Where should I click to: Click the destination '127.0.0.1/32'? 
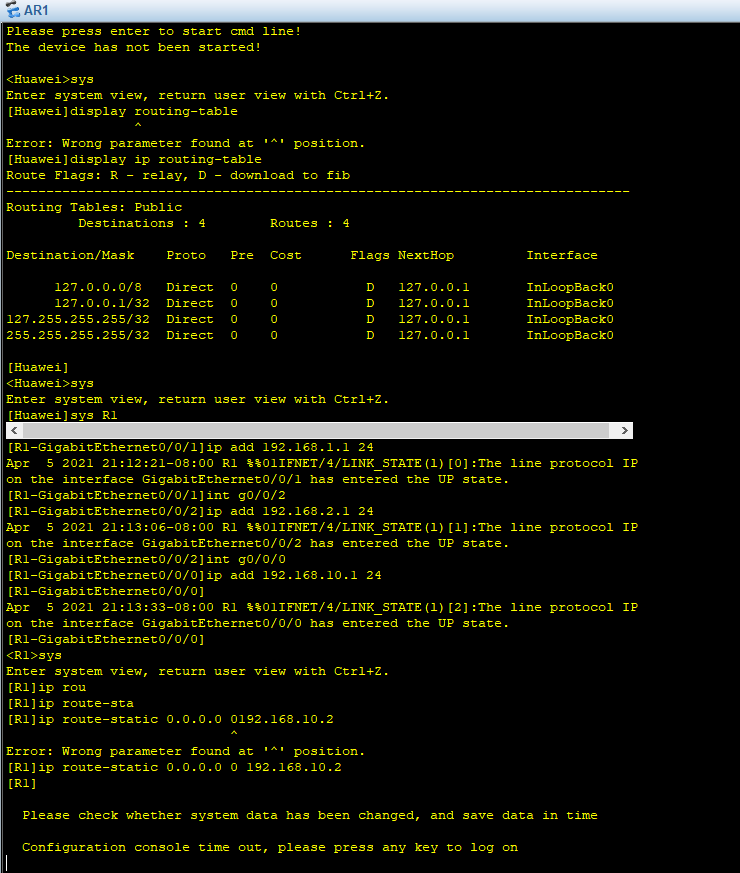point(102,303)
